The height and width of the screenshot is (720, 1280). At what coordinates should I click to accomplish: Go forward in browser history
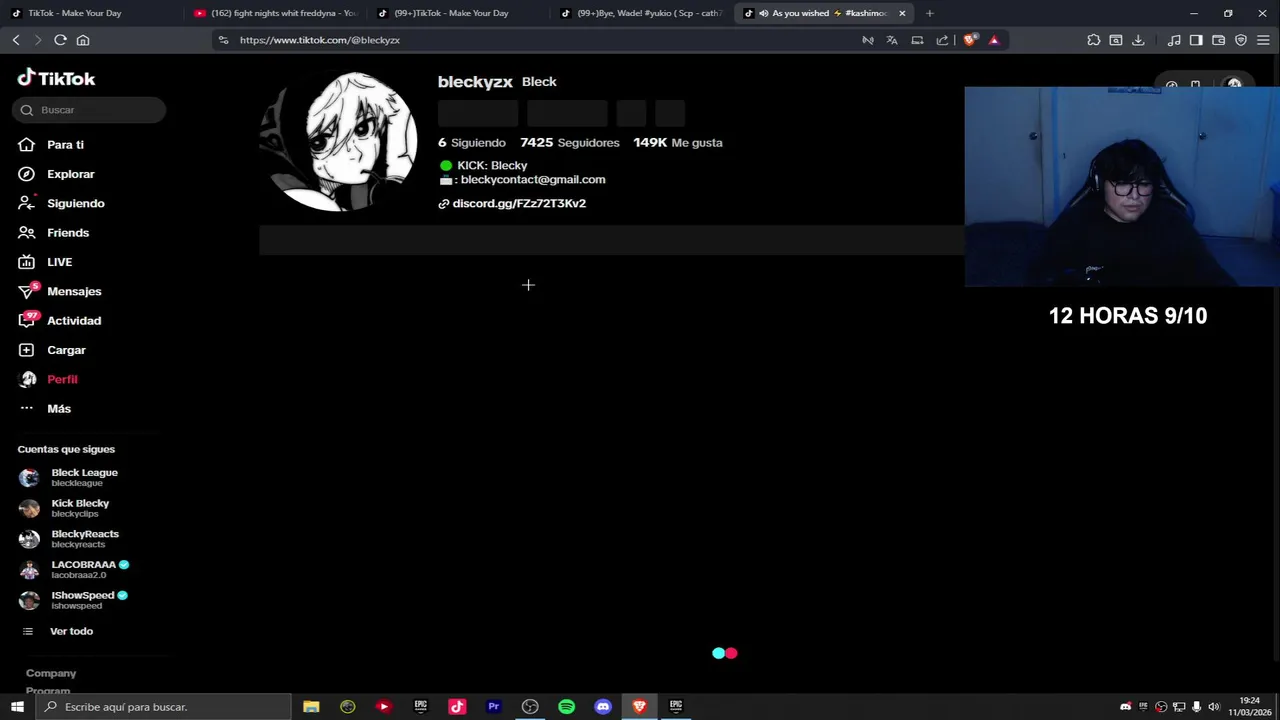38,40
